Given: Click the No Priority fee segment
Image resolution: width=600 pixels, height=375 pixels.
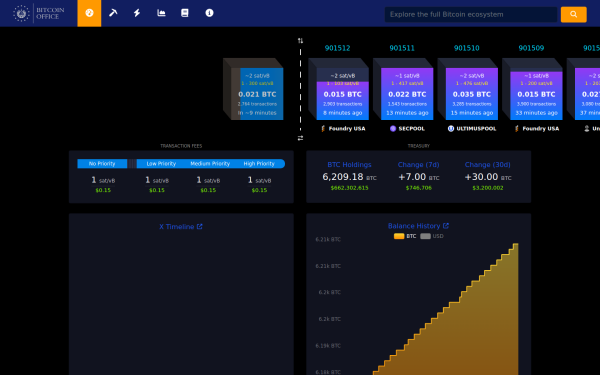Looking at the screenshot, I should click(x=102, y=164).
